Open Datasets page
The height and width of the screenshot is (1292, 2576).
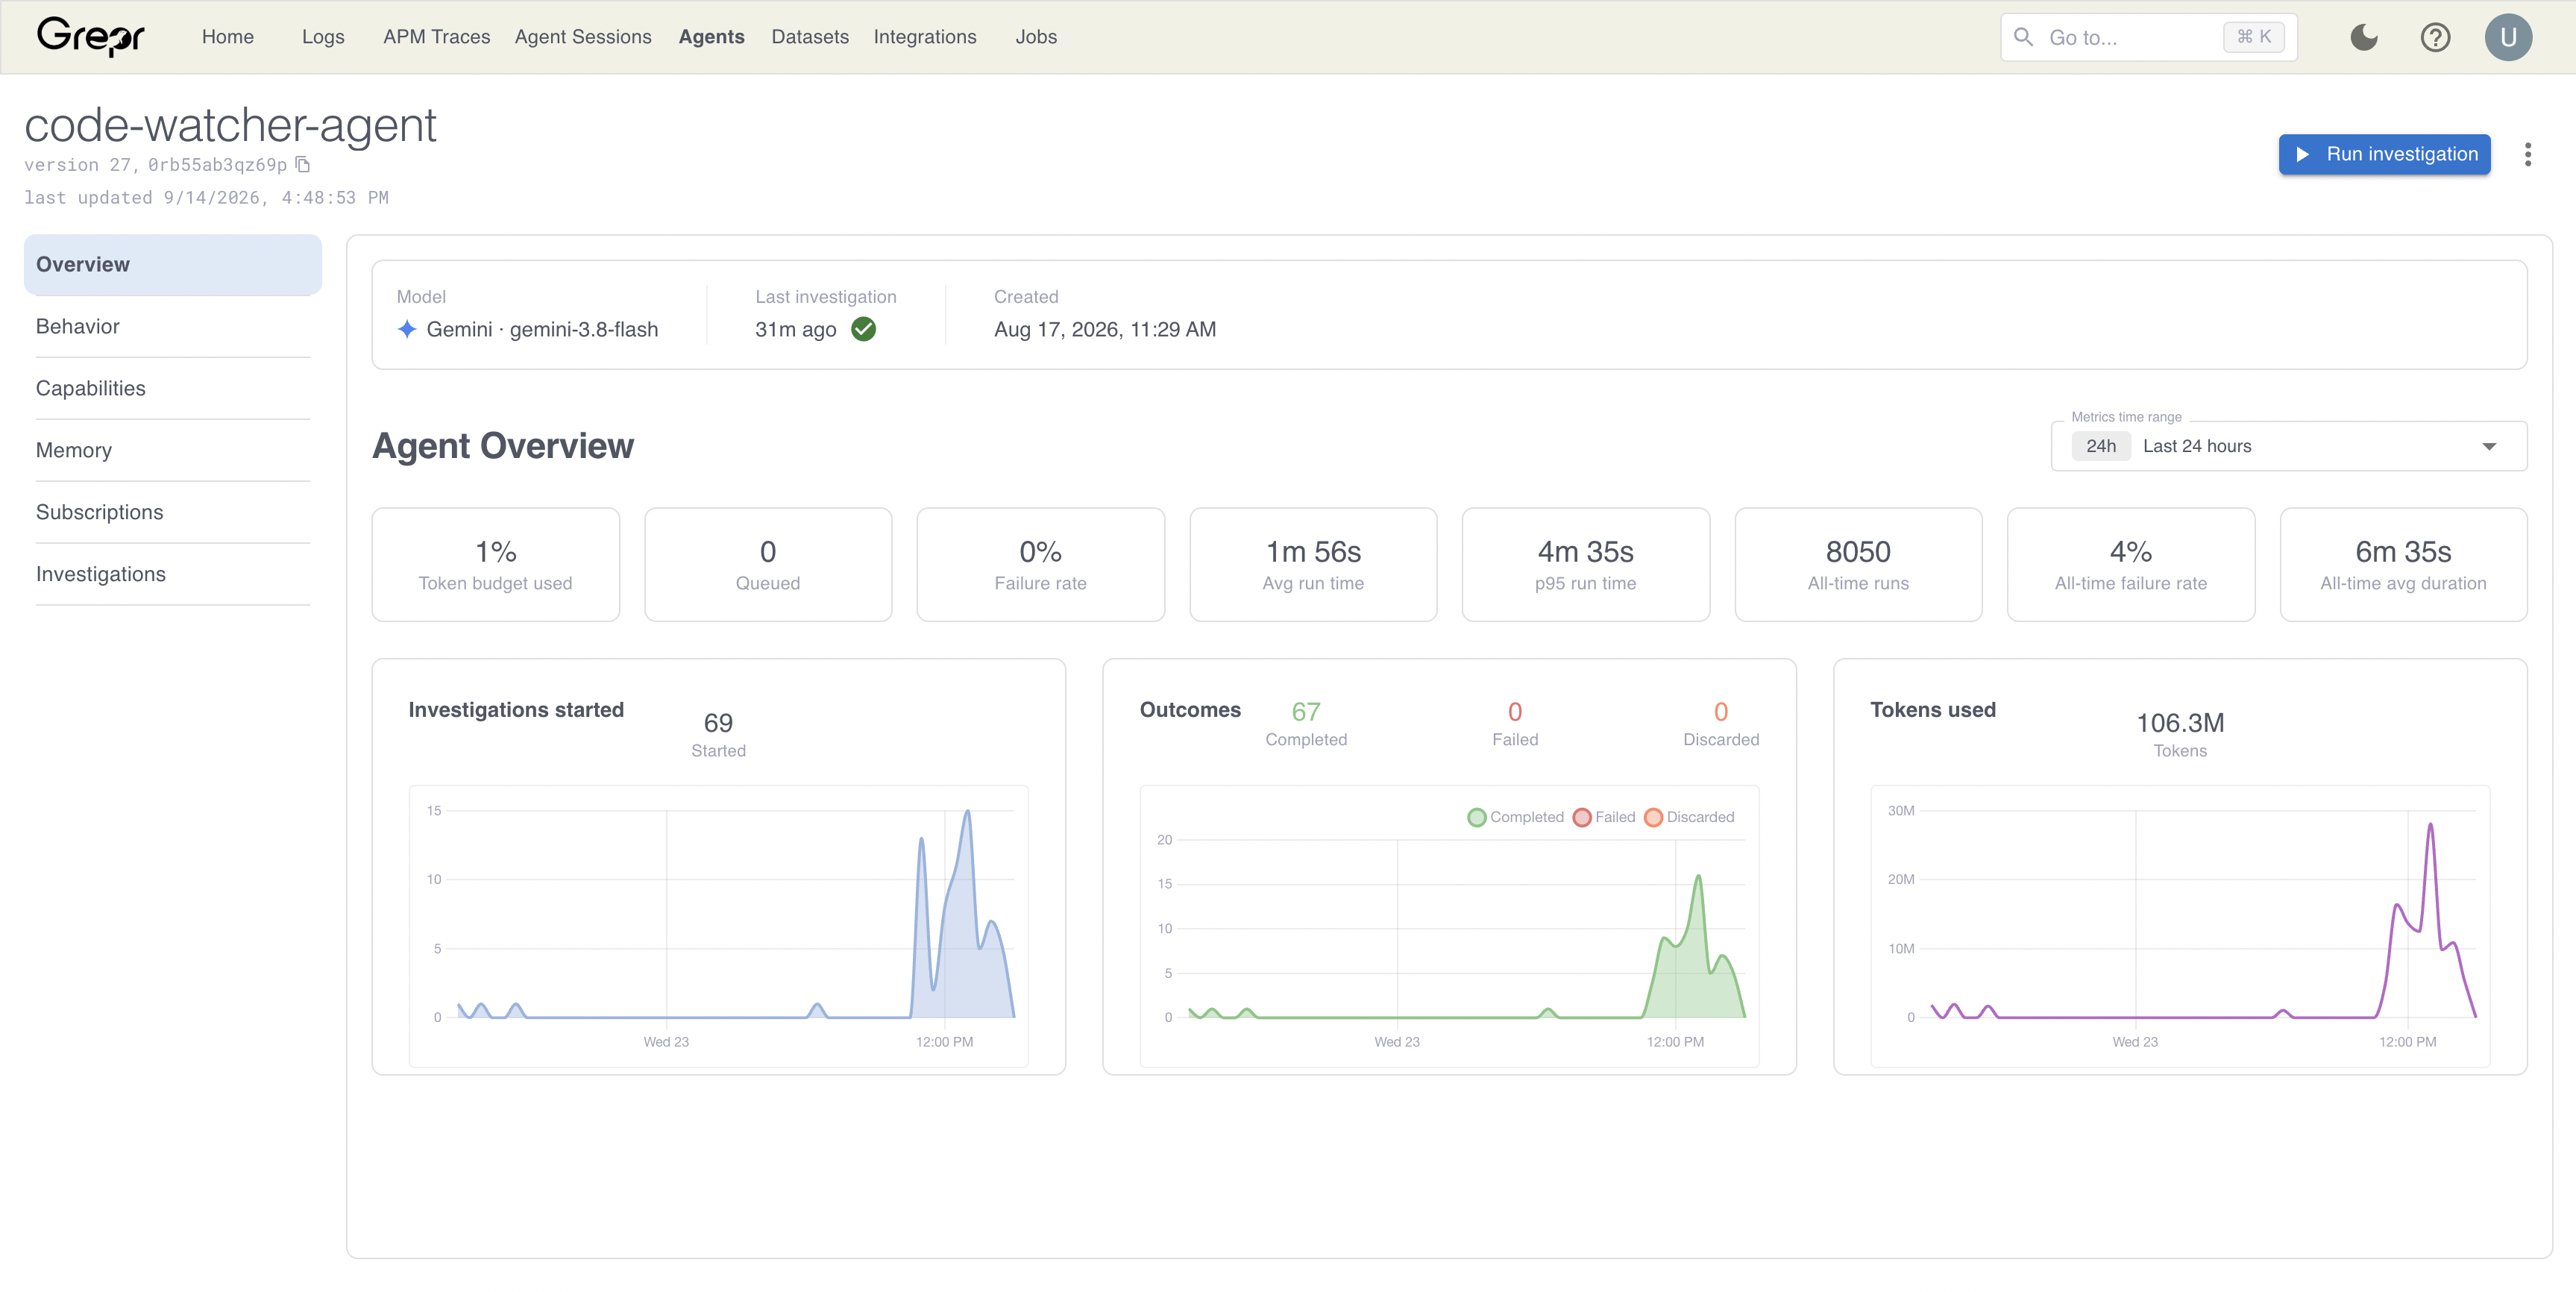[x=810, y=37]
